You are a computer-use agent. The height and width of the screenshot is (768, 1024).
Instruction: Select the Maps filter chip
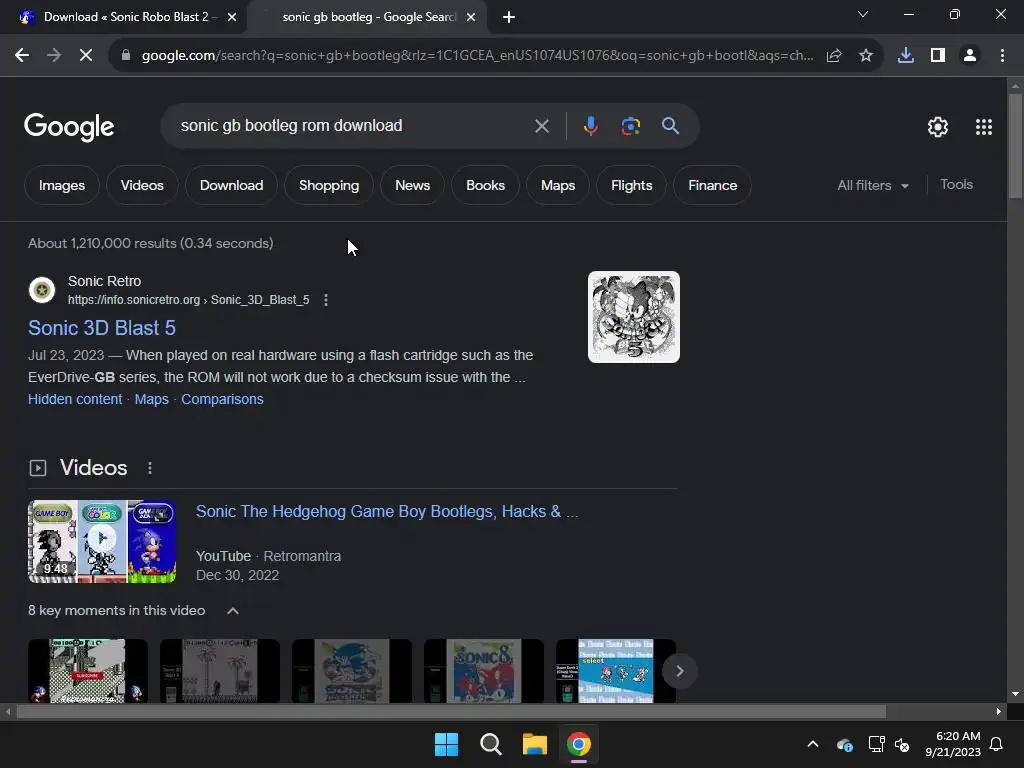pos(558,185)
